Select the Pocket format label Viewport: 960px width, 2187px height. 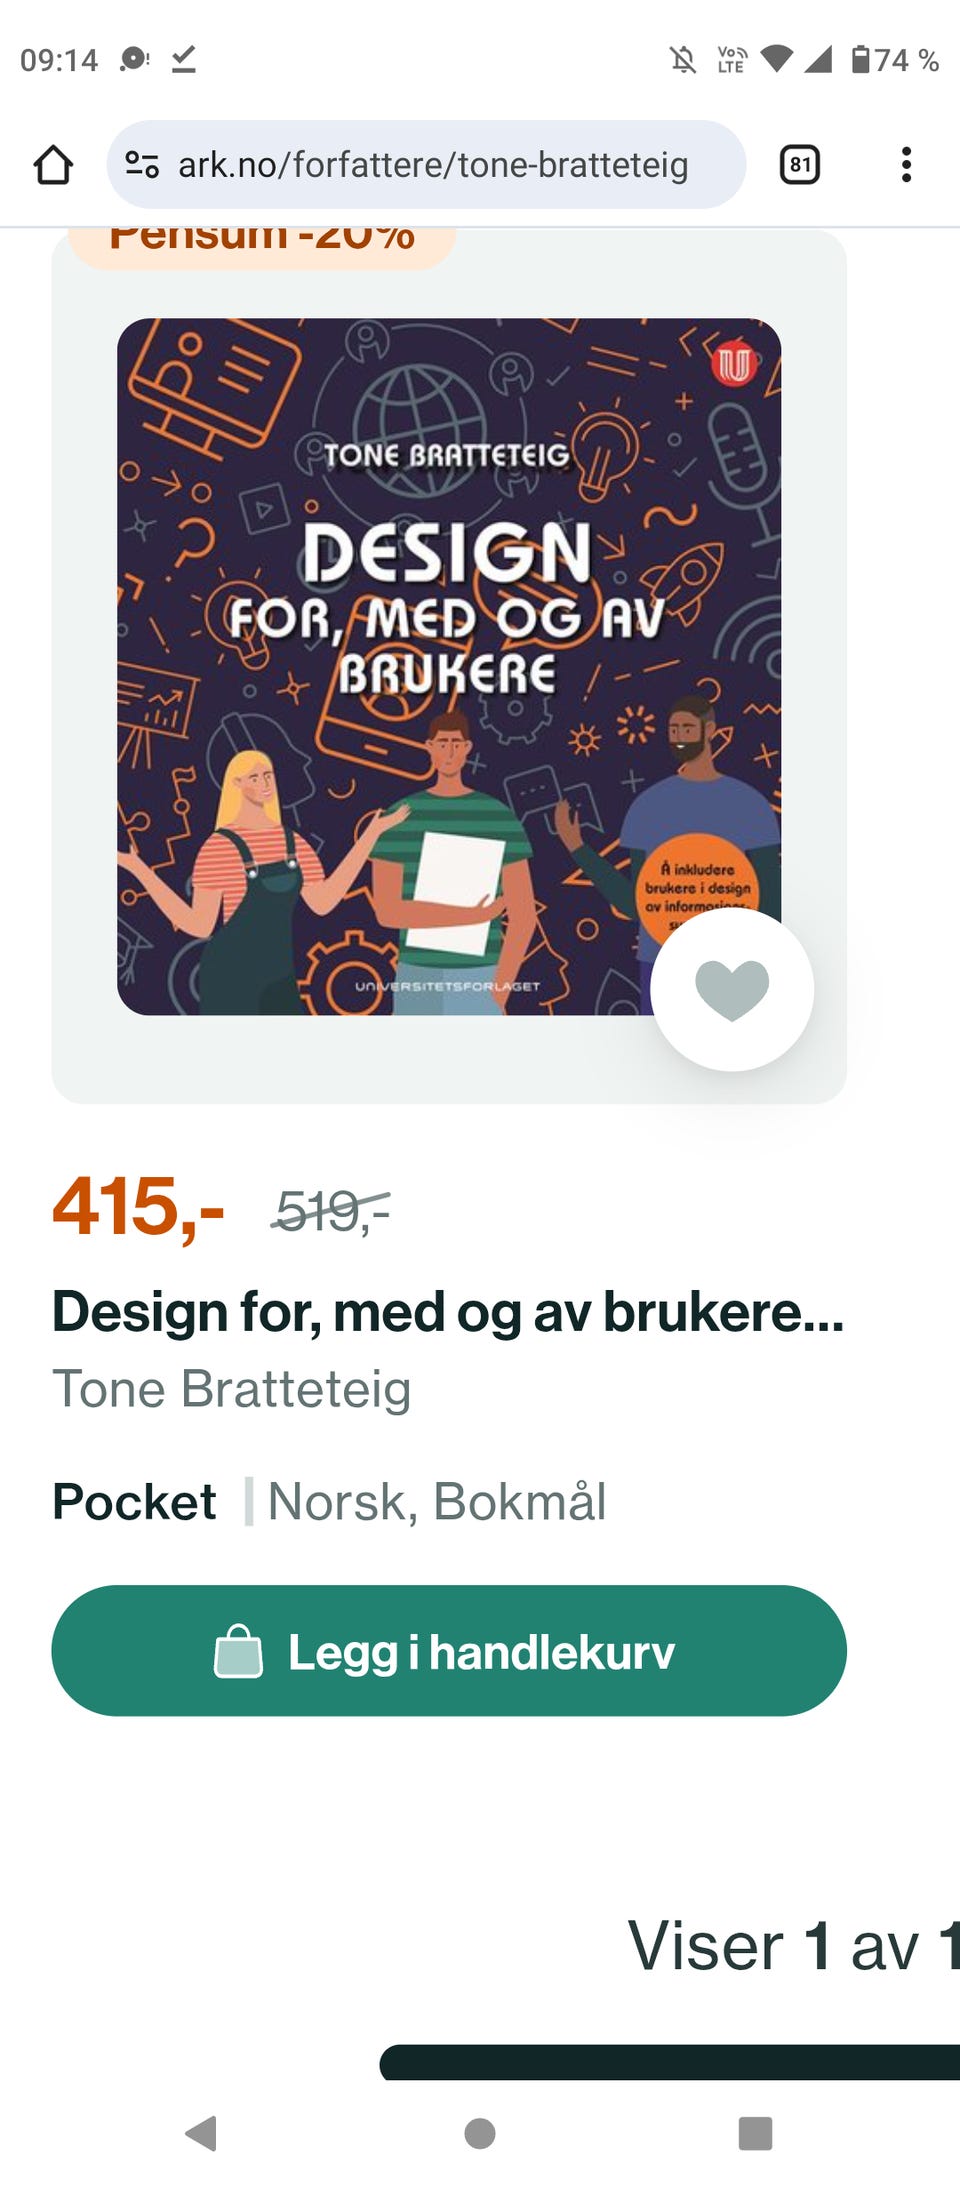(134, 1502)
